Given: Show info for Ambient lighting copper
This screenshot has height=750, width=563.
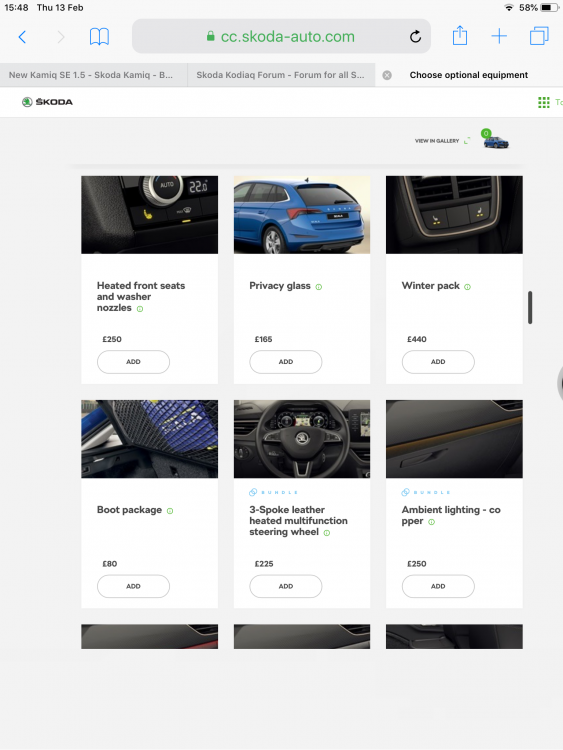Looking at the screenshot, I should 431,522.
